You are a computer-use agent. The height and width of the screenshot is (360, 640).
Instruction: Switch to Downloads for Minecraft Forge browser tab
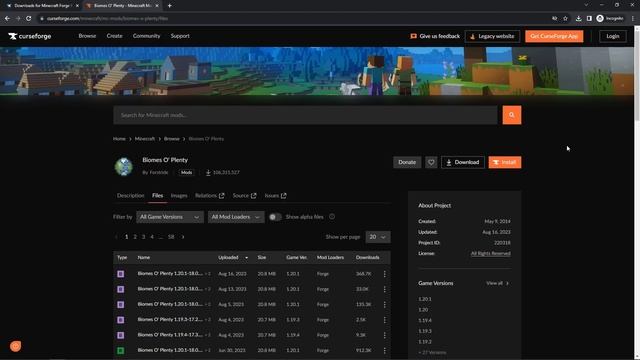(42, 6)
